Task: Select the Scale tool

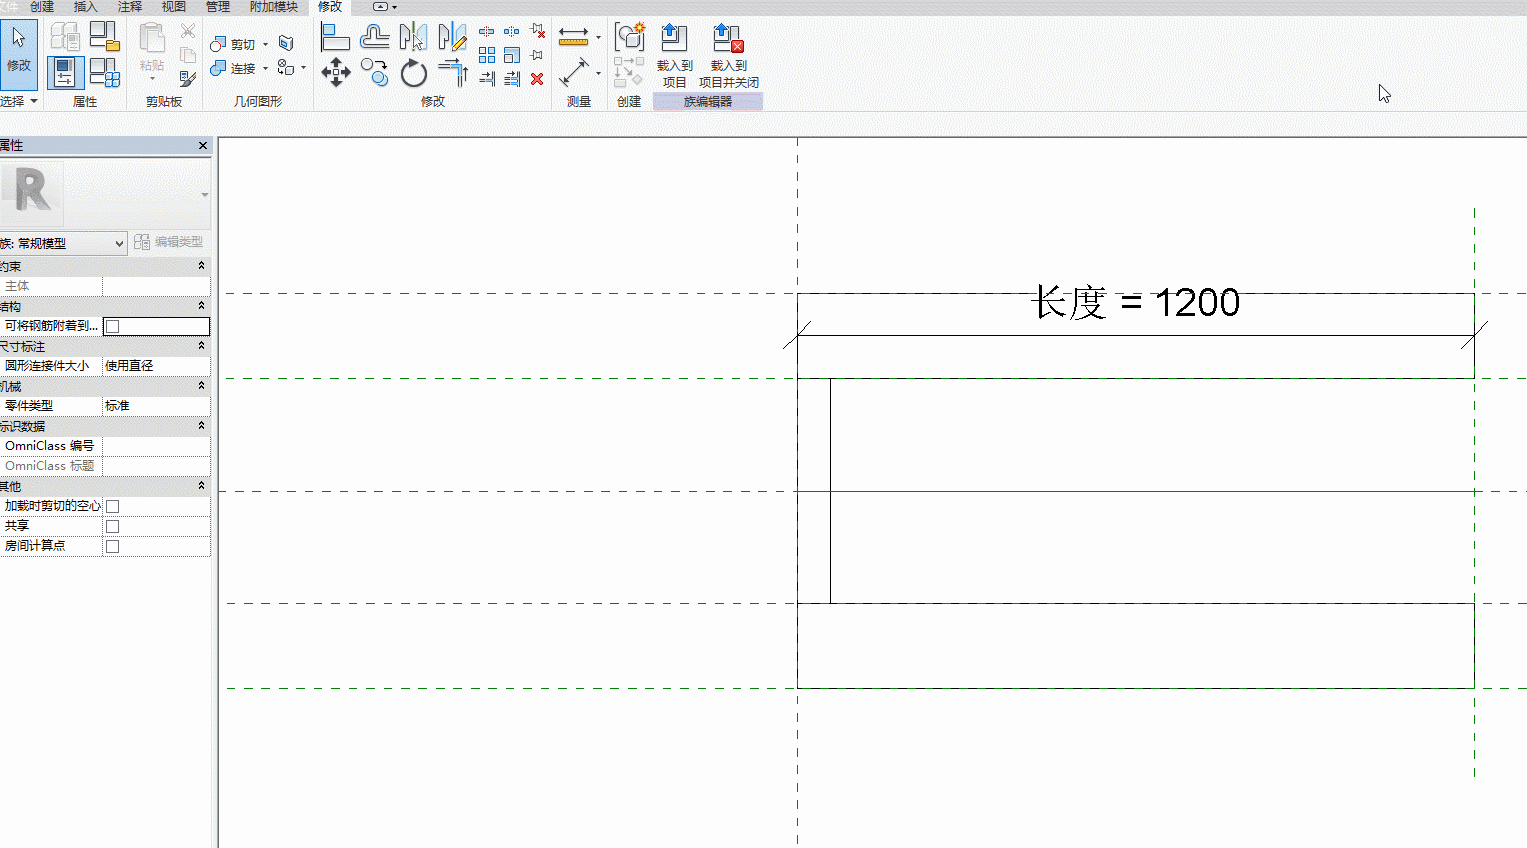Action: (x=512, y=55)
